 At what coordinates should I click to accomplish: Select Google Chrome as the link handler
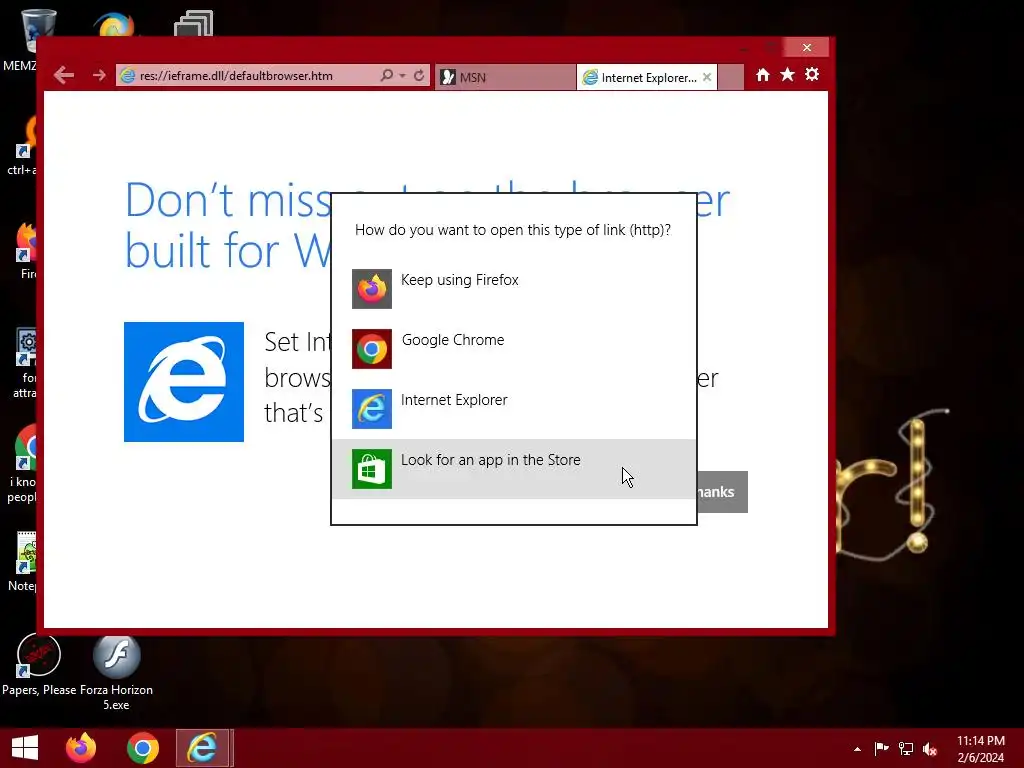coord(513,349)
